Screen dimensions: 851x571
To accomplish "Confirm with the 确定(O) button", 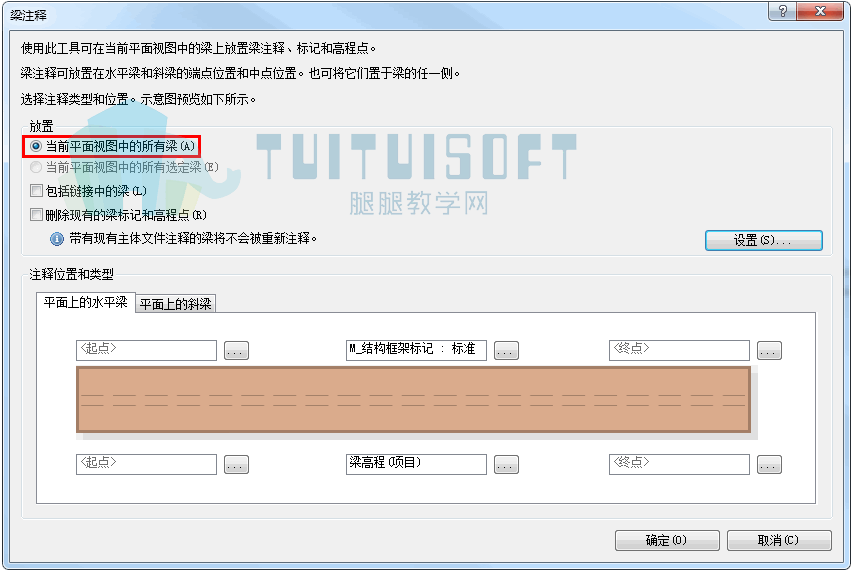I will click(x=667, y=541).
